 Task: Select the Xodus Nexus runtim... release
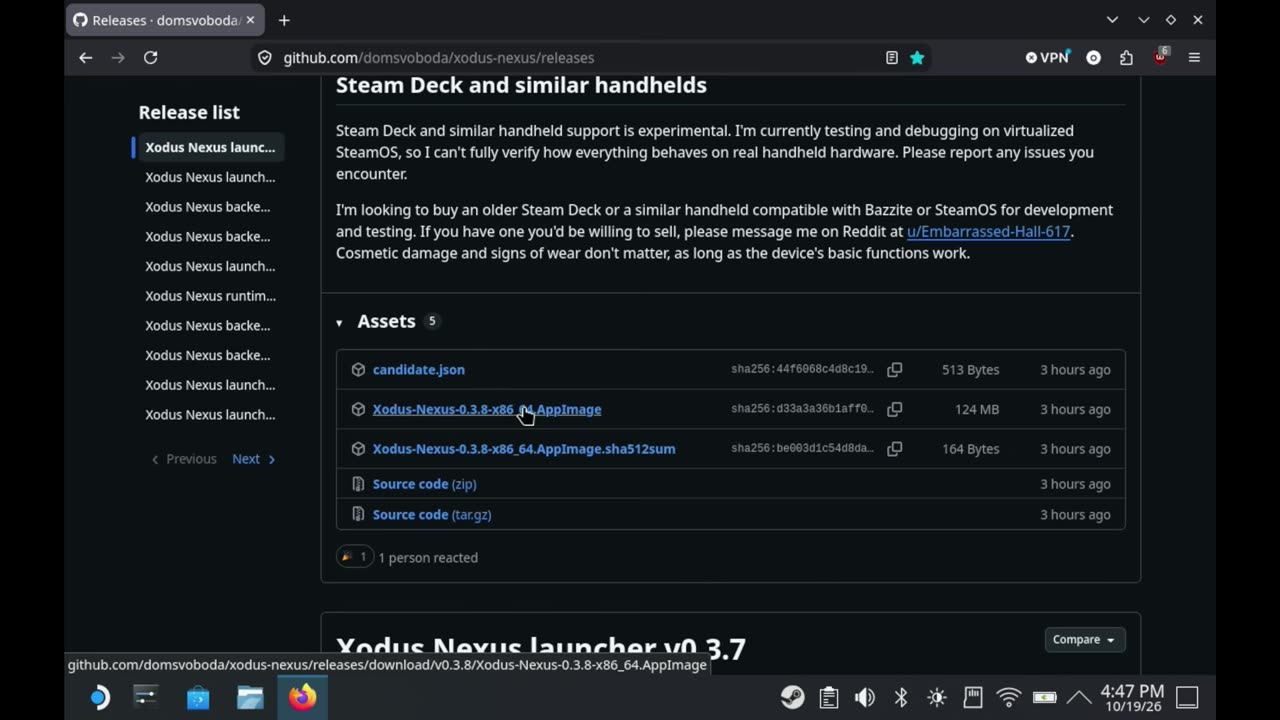pyautogui.click(x=210, y=296)
